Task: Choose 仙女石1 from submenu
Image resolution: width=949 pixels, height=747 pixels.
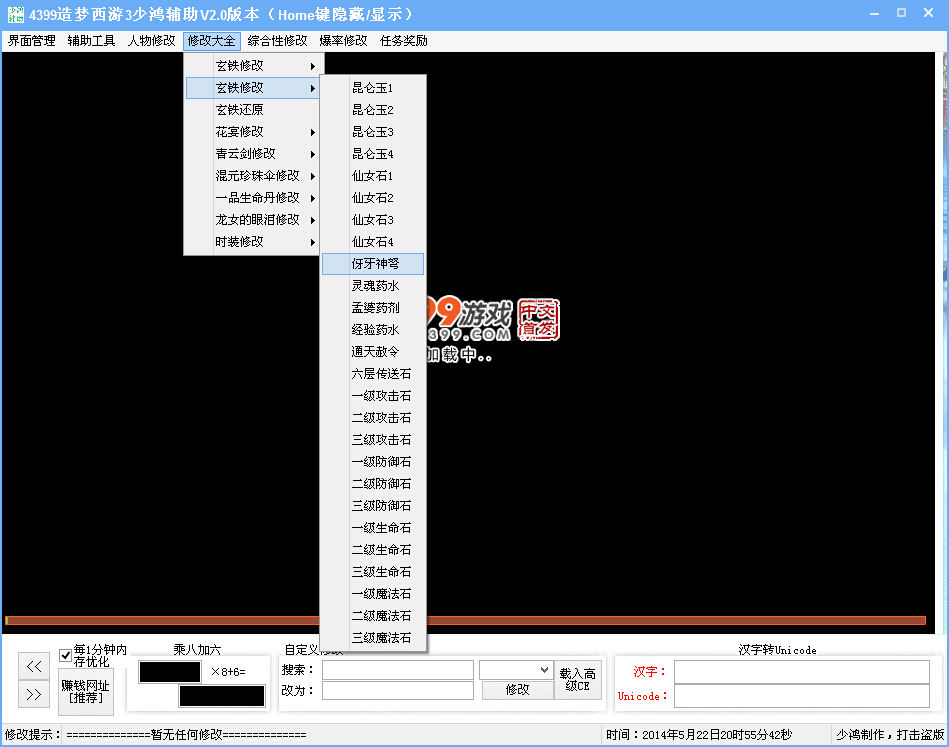Action: click(373, 176)
